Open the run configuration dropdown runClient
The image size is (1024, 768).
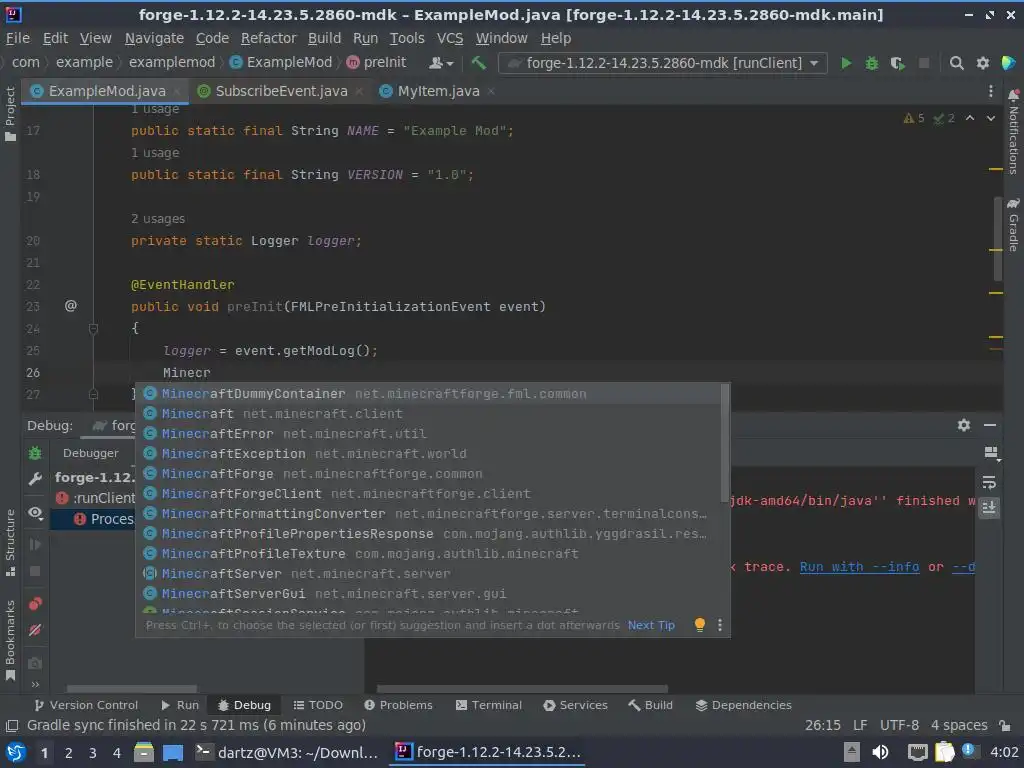(662, 63)
